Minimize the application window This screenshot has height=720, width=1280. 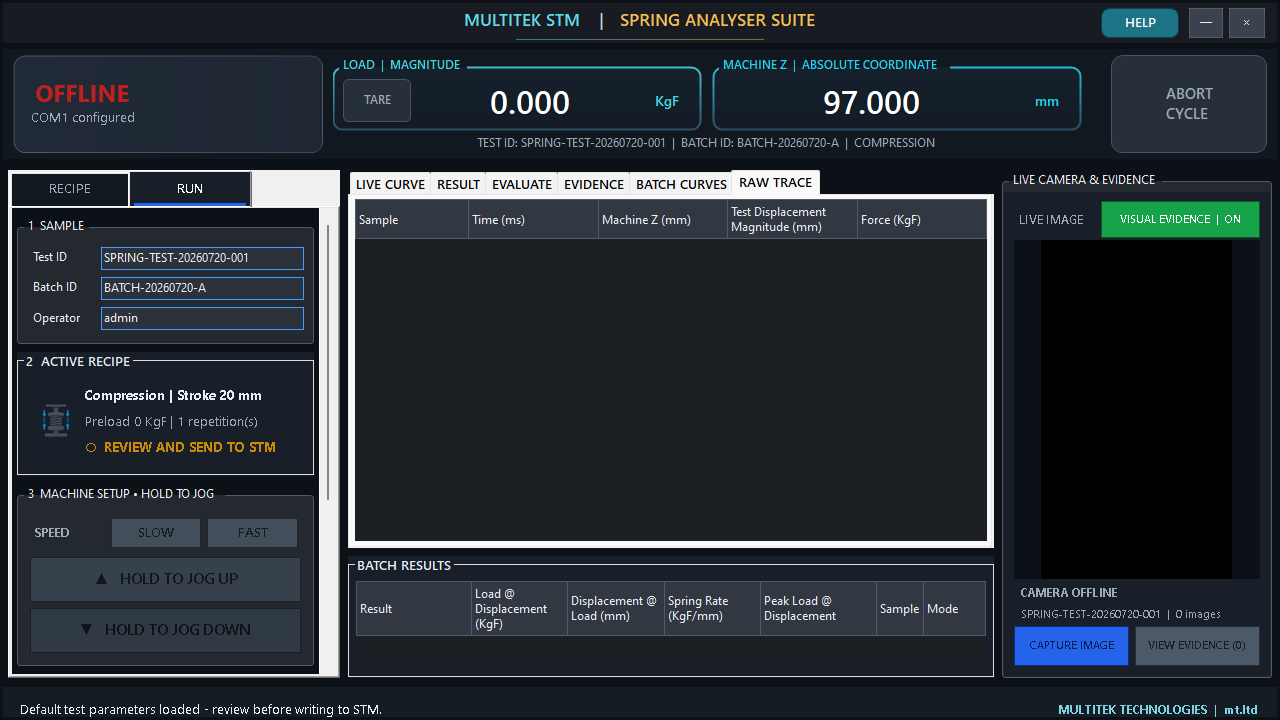1206,22
